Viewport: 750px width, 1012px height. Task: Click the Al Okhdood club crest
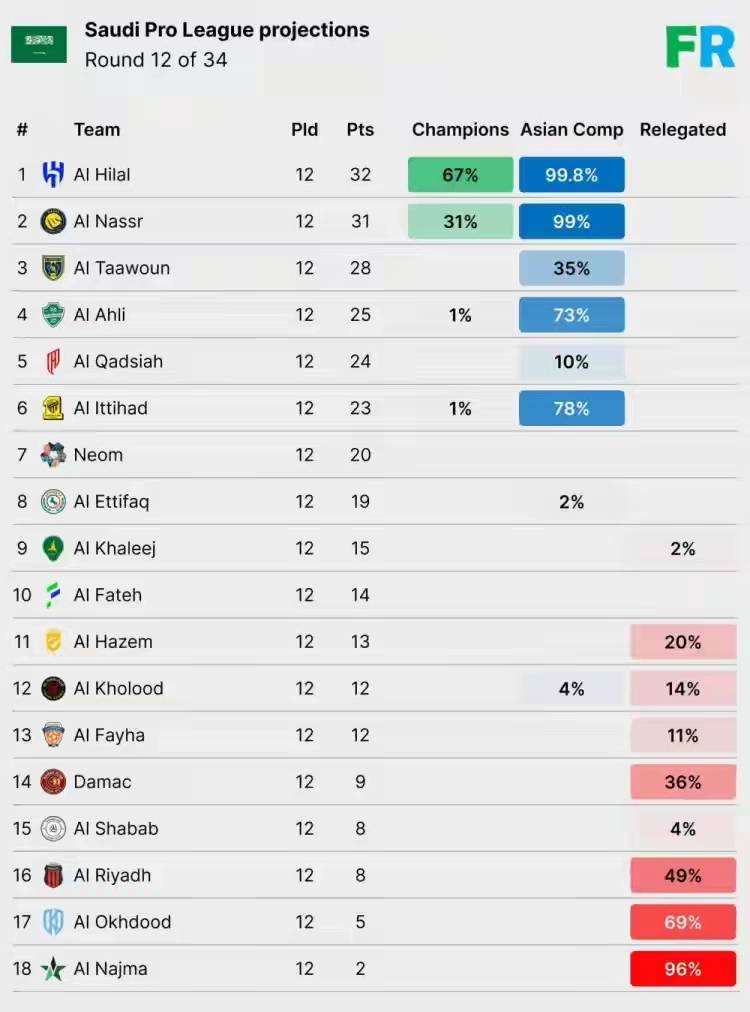point(53,922)
